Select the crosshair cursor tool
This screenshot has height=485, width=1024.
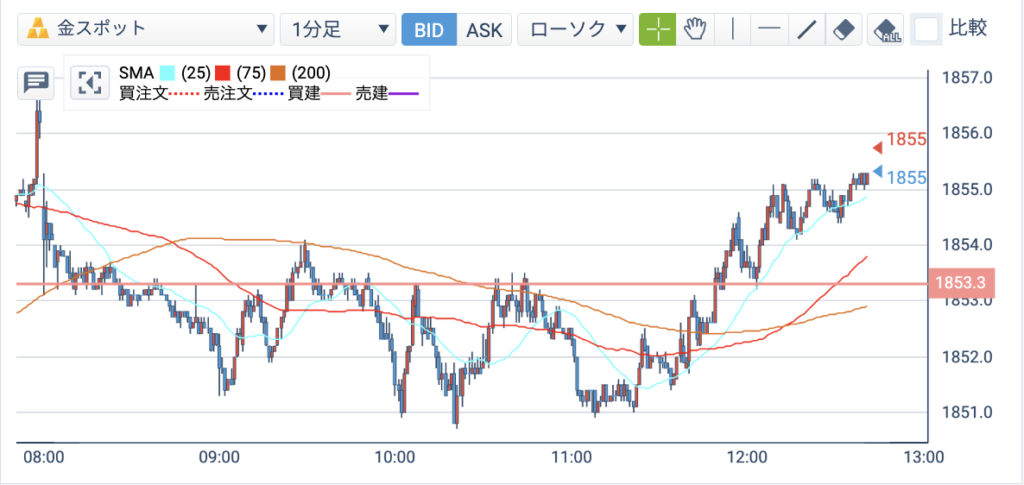pos(658,30)
